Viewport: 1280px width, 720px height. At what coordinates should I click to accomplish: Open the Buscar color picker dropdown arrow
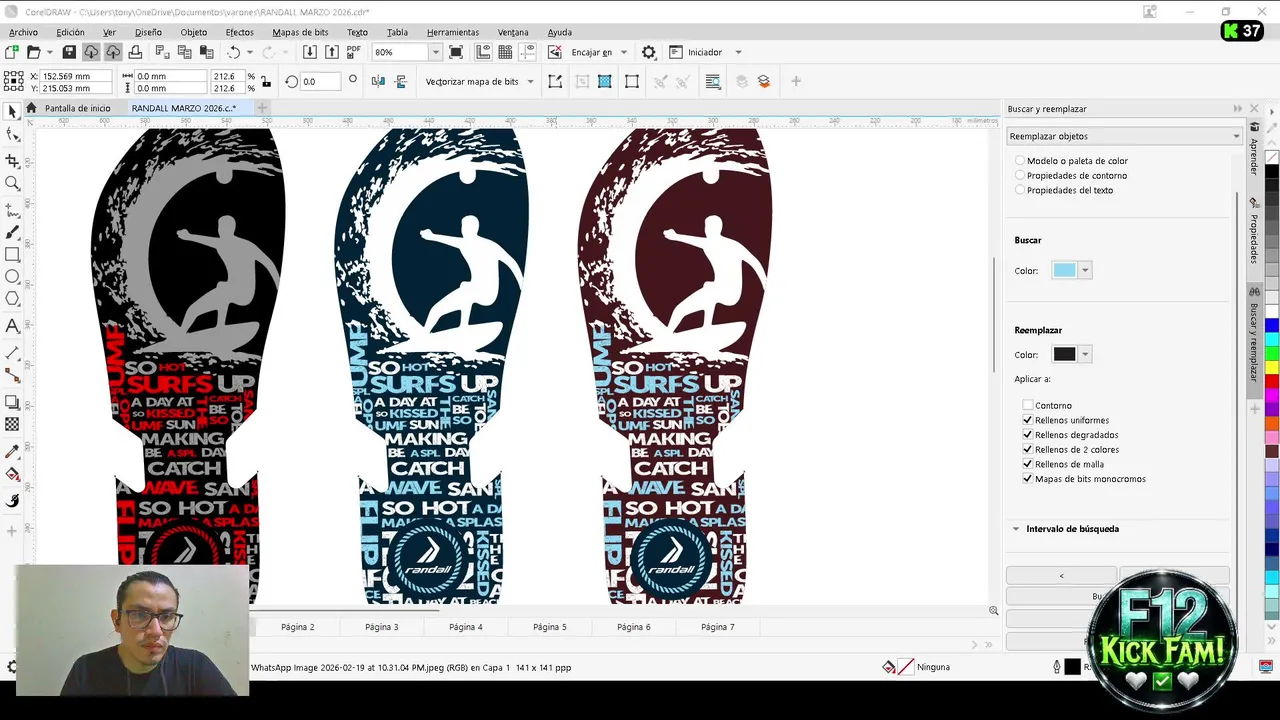click(x=1085, y=270)
